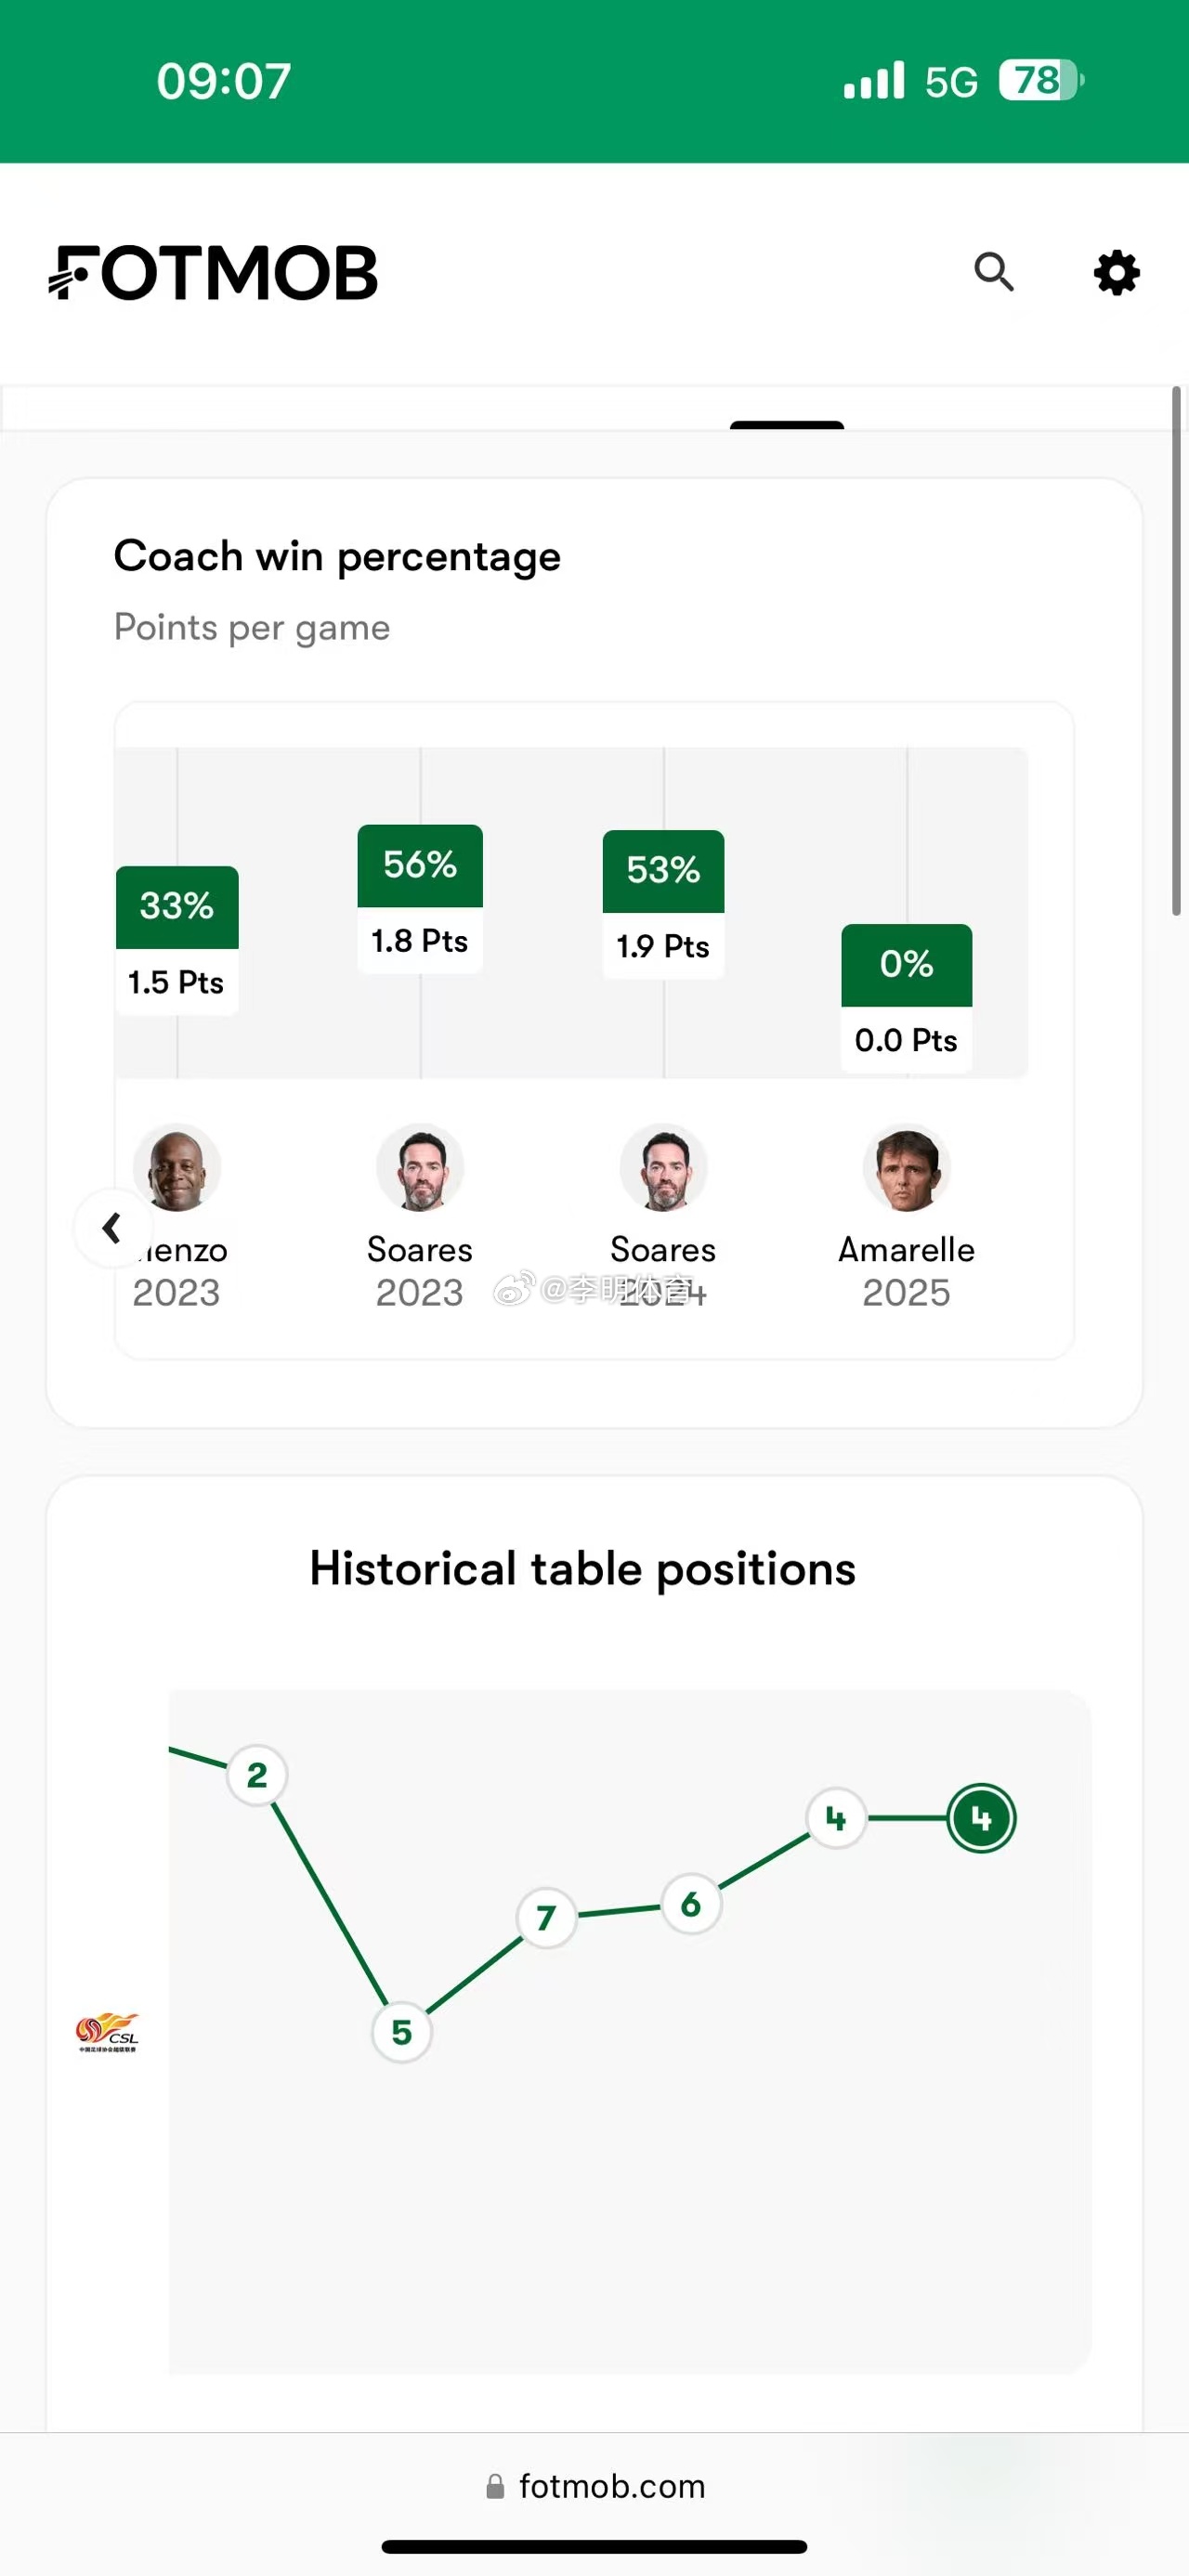This screenshot has width=1189, height=2576.
Task: Select Amarelle 2025 coach photo
Action: (906, 1167)
